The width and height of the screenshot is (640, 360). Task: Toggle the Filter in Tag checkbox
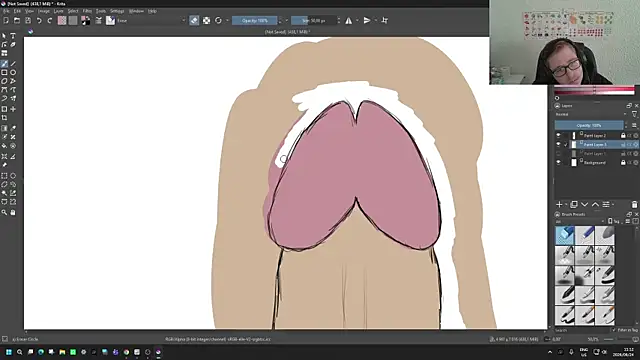pyautogui.click(x=613, y=330)
